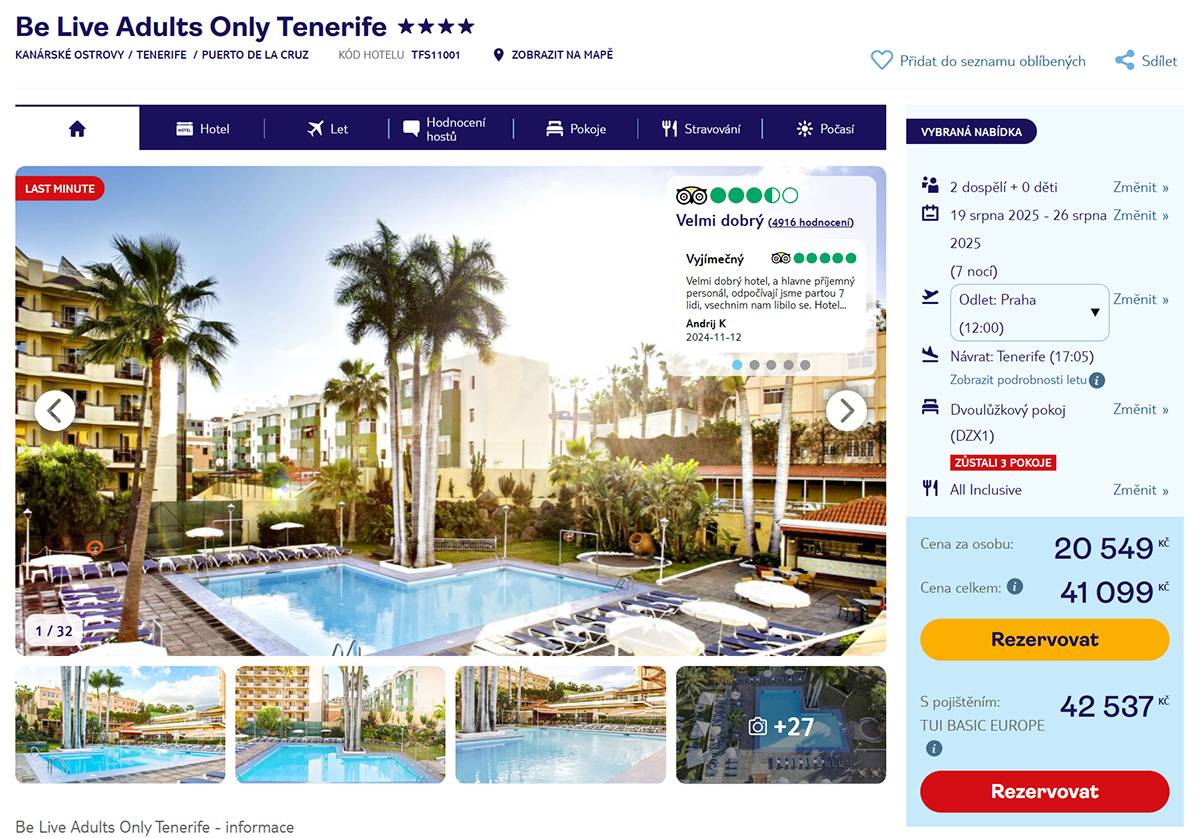Click info icon next to Cena celkem
The height and width of the screenshot is (838, 1201).
(1015, 587)
